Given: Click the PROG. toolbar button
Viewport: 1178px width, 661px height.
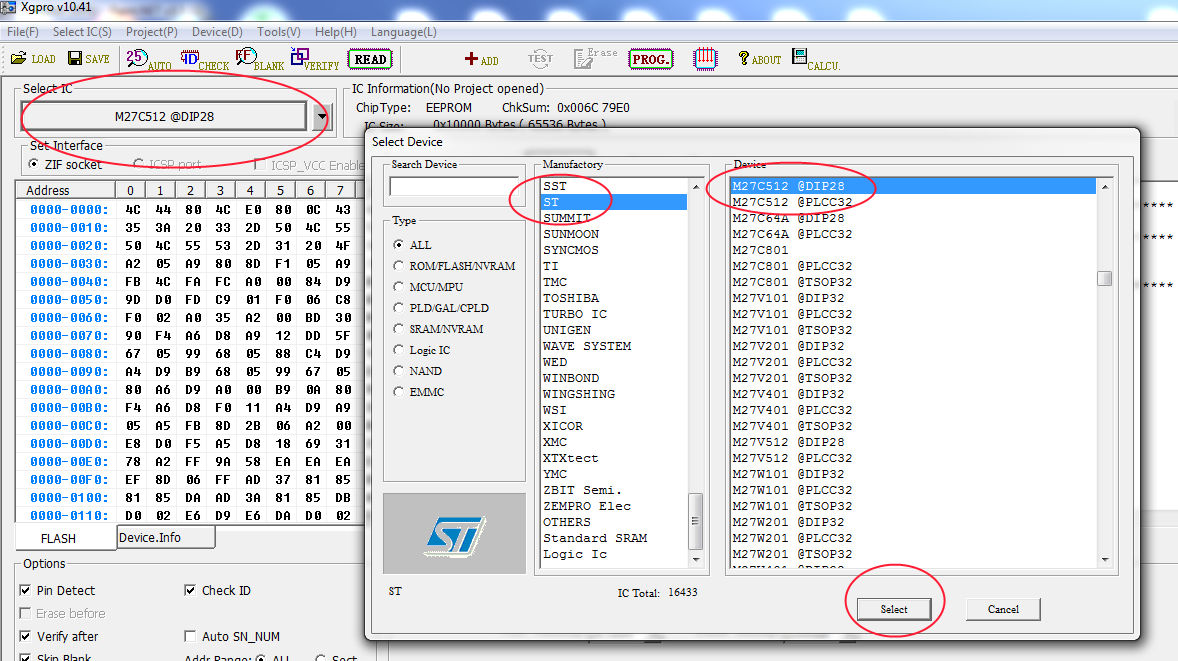Looking at the screenshot, I should tap(651, 59).
